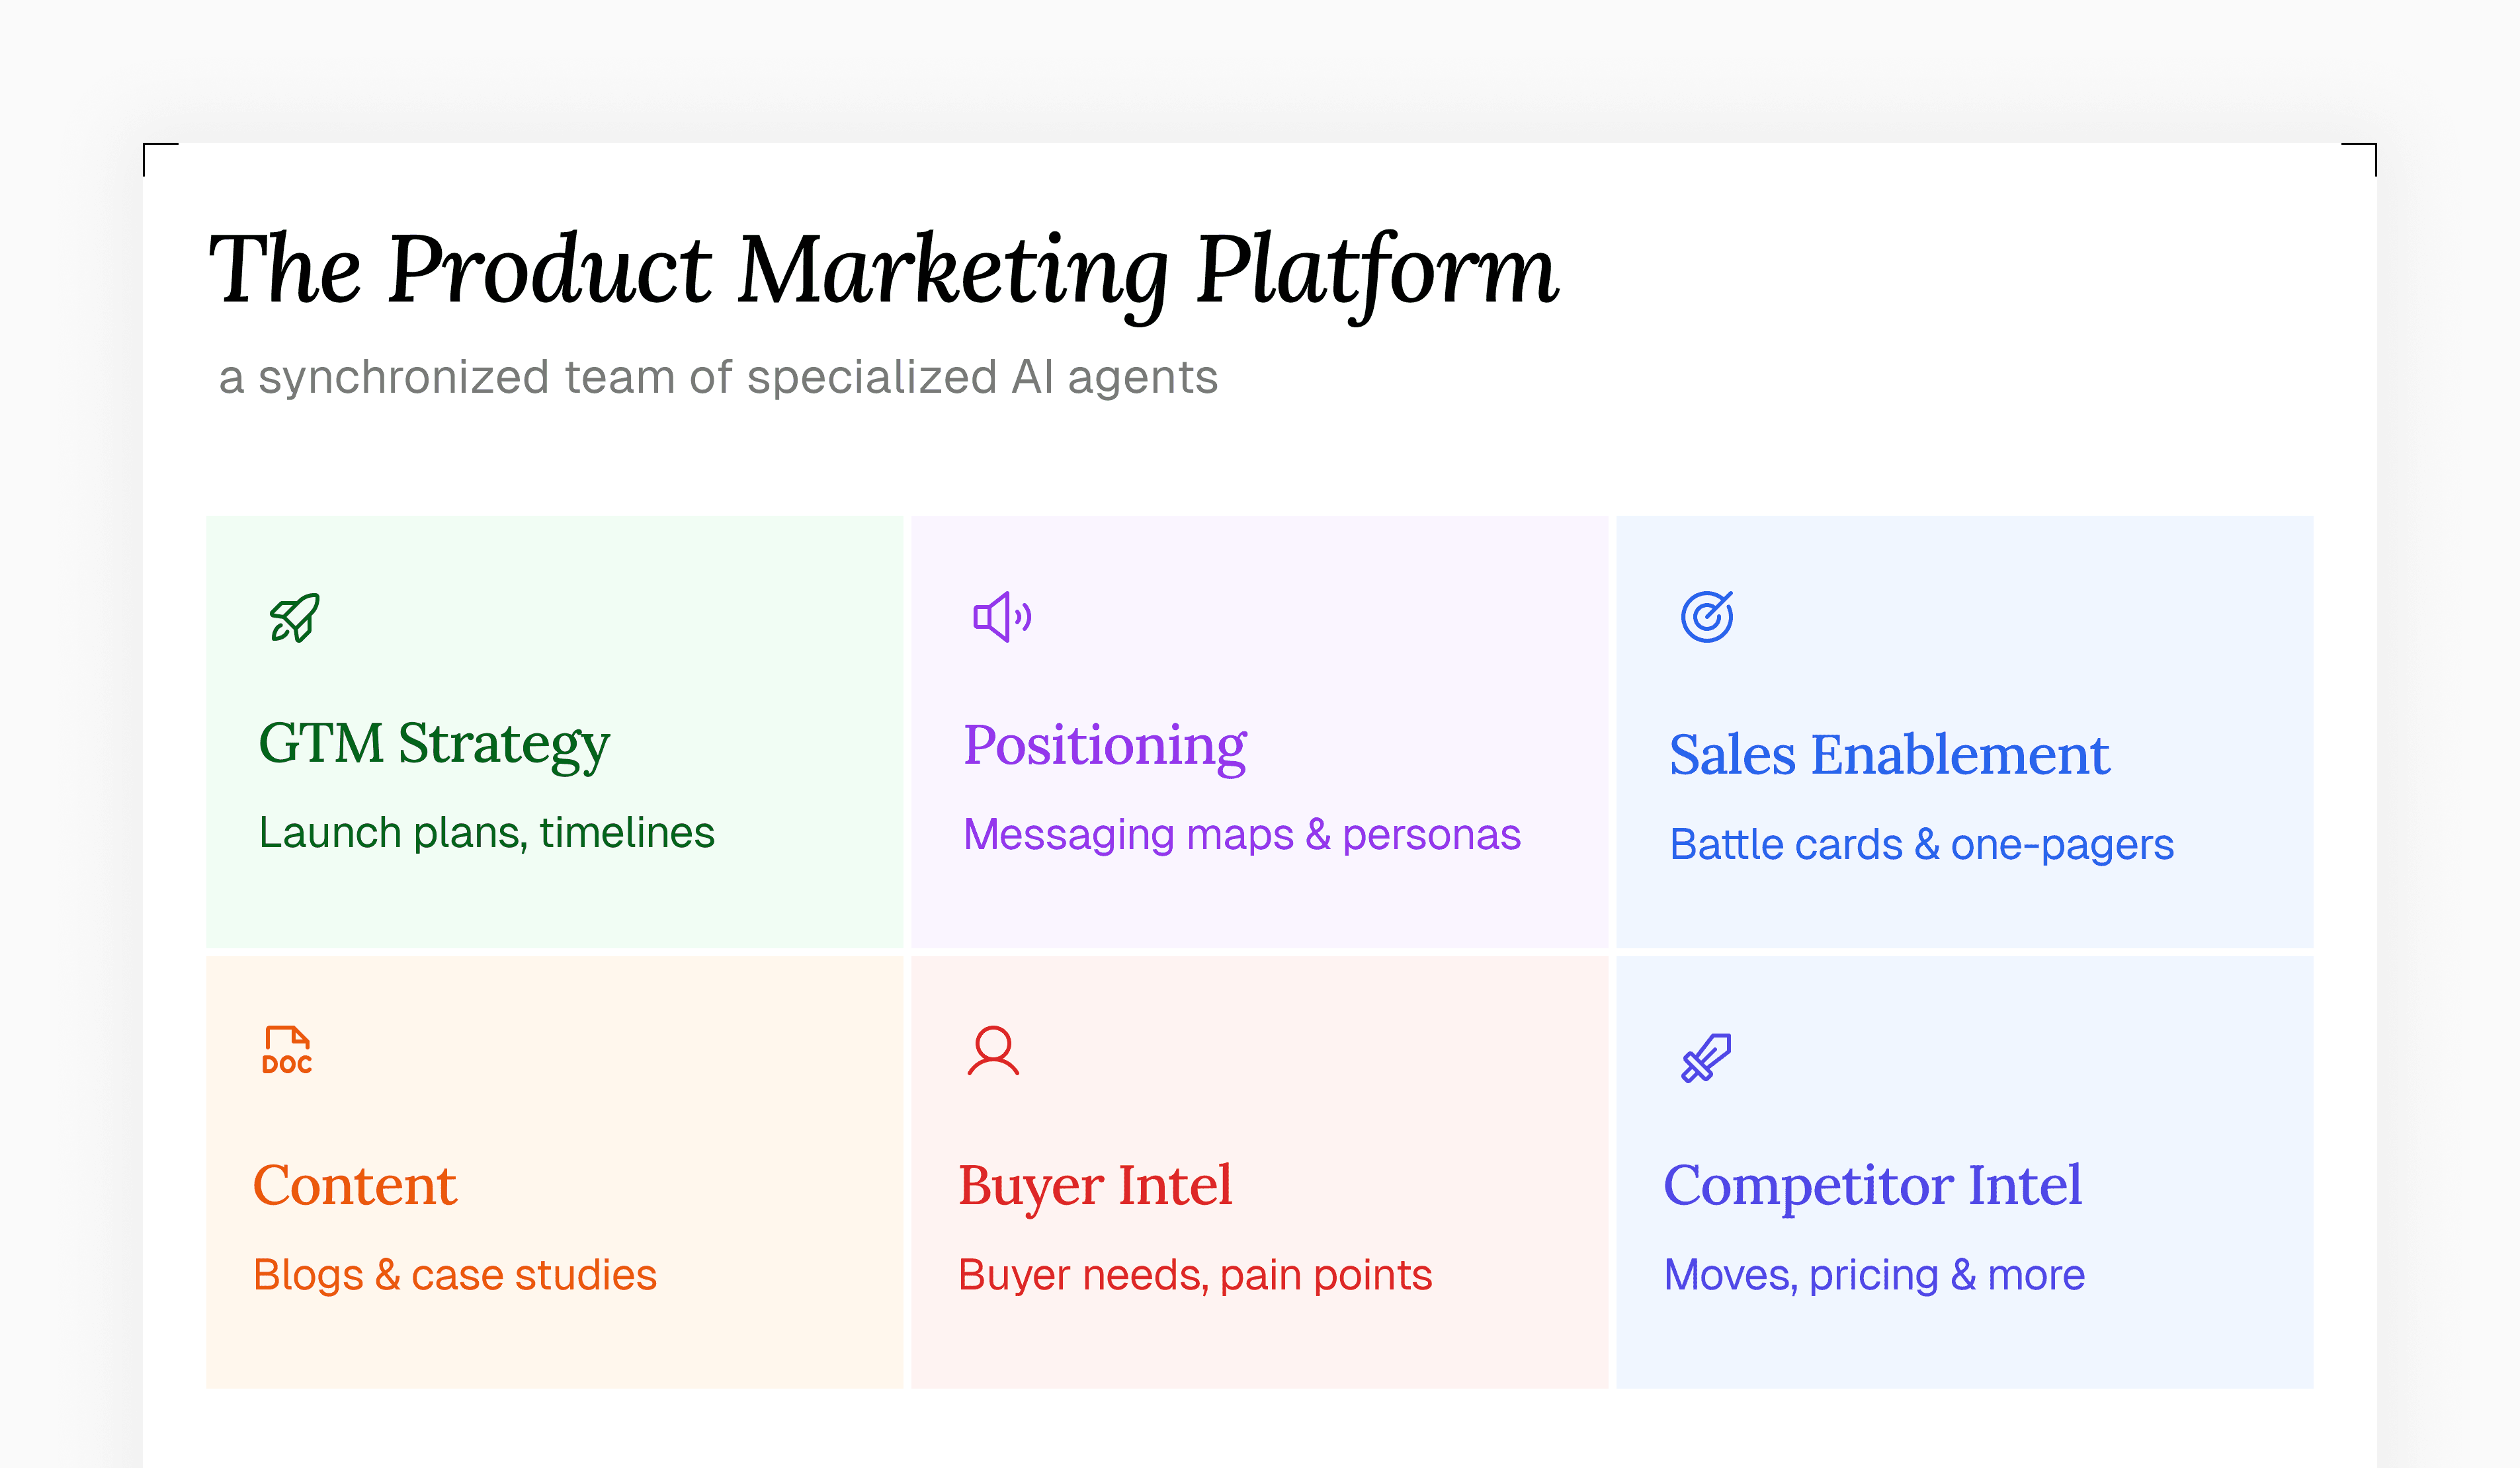The image size is (2520, 1468).
Task: Click the rocket icon in GTM Strategy
Action: click(x=295, y=617)
